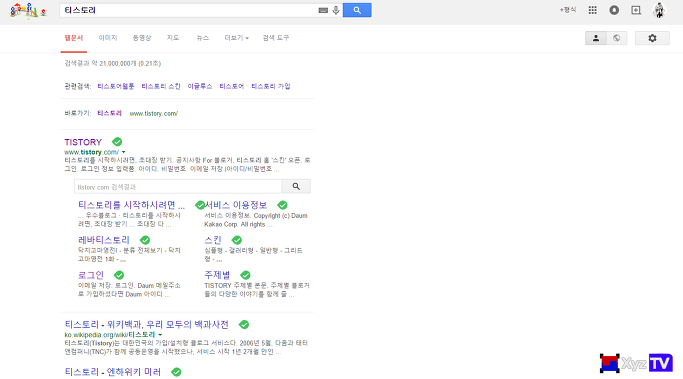Click the 티스토어 related search
The width and height of the screenshot is (683, 379).
pos(232,86)
